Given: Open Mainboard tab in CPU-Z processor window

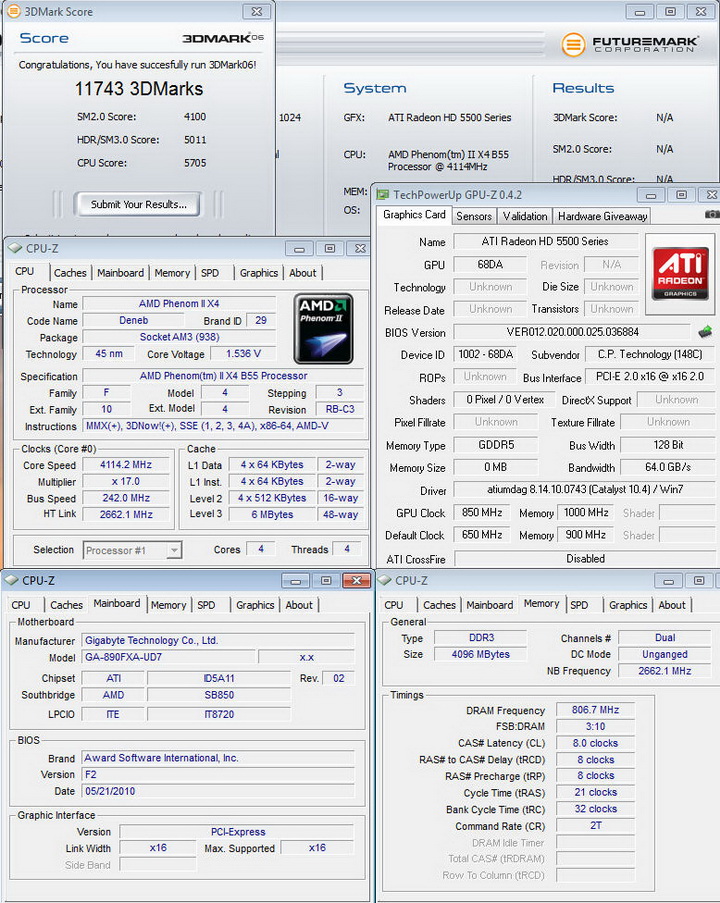Looking at the screenshot, I should [120, 273].
